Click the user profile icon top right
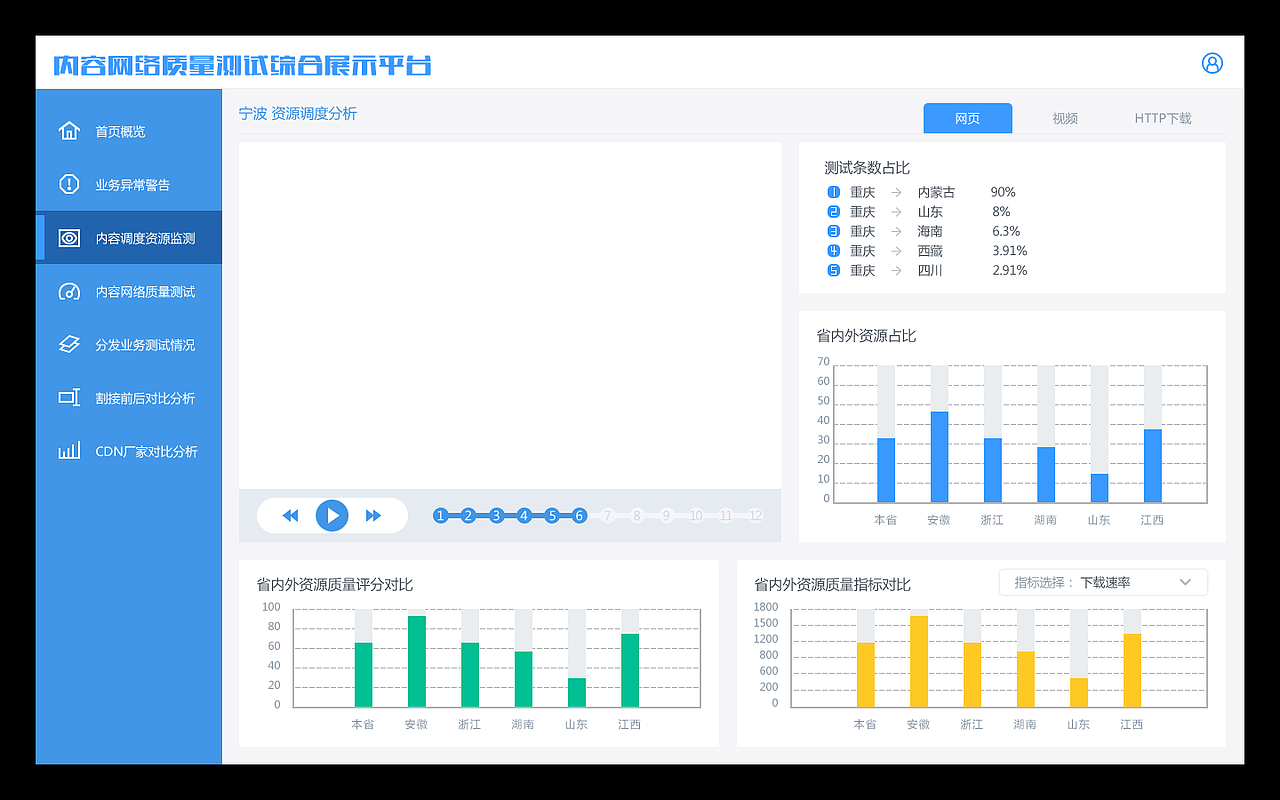Screen dimensions: 1280x800 point(1212,62)
